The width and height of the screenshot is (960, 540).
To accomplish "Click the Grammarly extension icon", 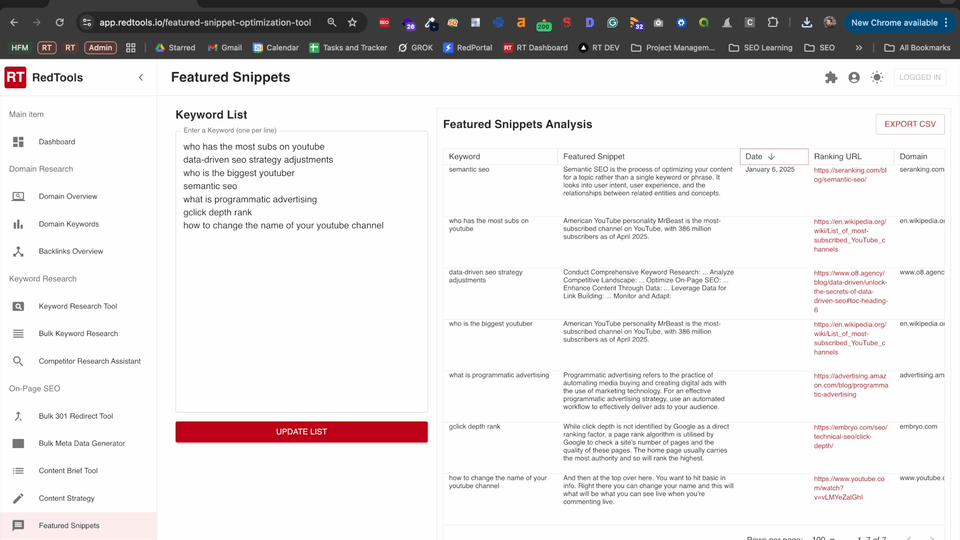I will (x=612, y=23).
